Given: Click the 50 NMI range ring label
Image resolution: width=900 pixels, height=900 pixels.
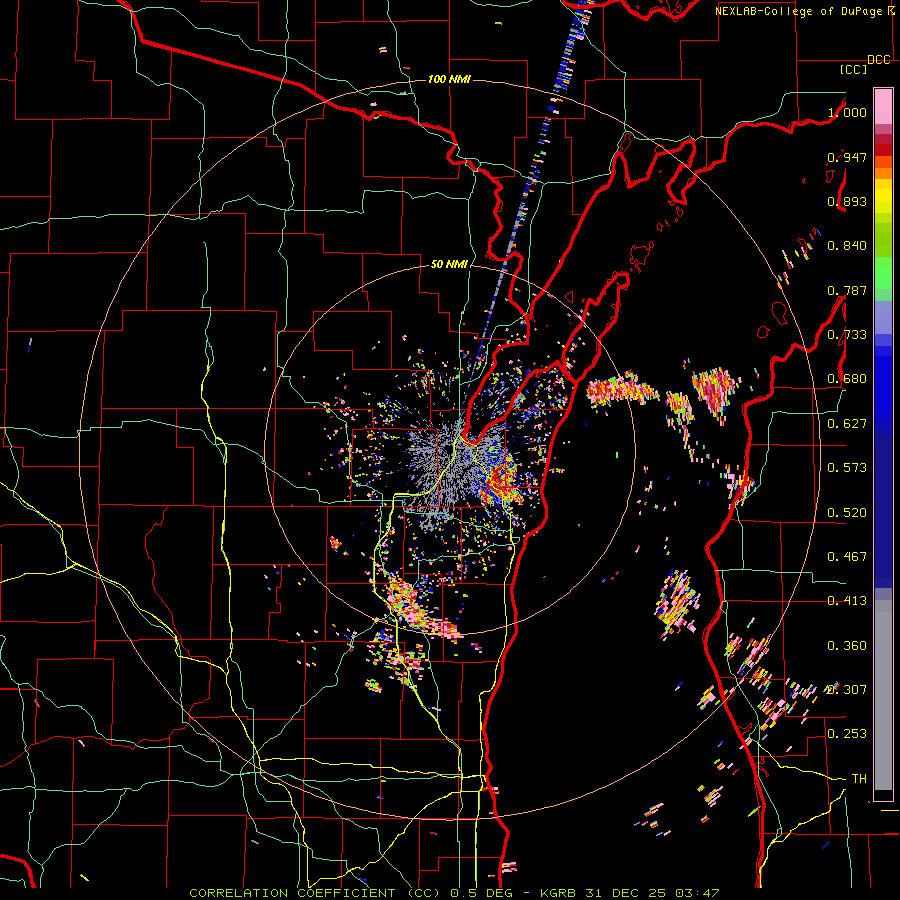Looking at the screenshot, I should coord(449,264).
